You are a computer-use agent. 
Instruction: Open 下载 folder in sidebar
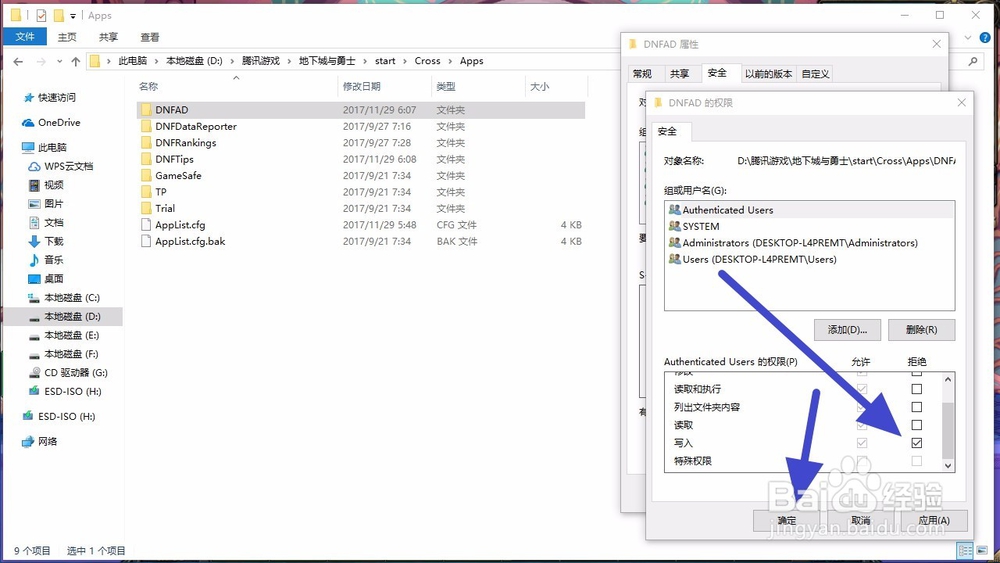[47, 242]
